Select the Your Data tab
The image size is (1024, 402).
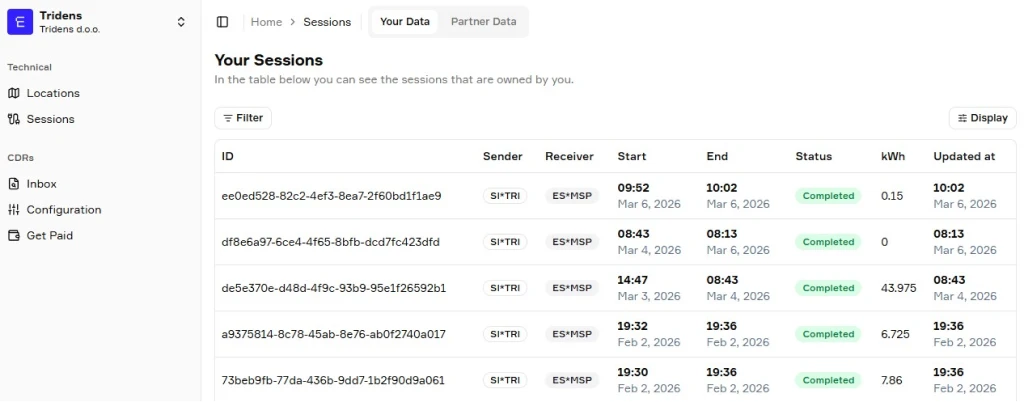pyautogui.click(x=405, y=22)
